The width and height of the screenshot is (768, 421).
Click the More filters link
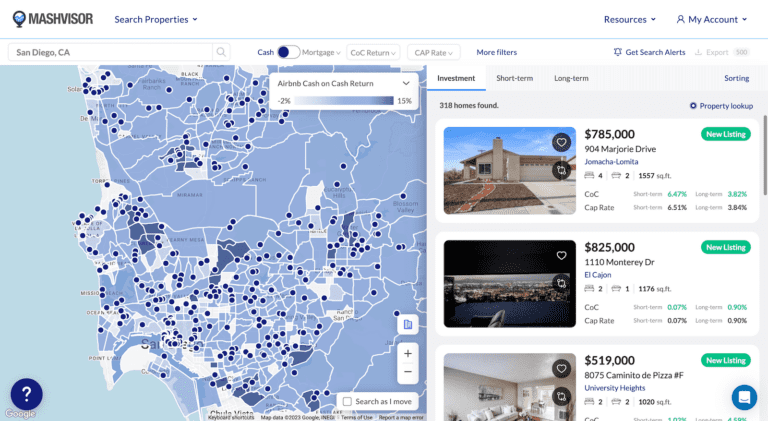pyautogui.click(x=496, y=52)
